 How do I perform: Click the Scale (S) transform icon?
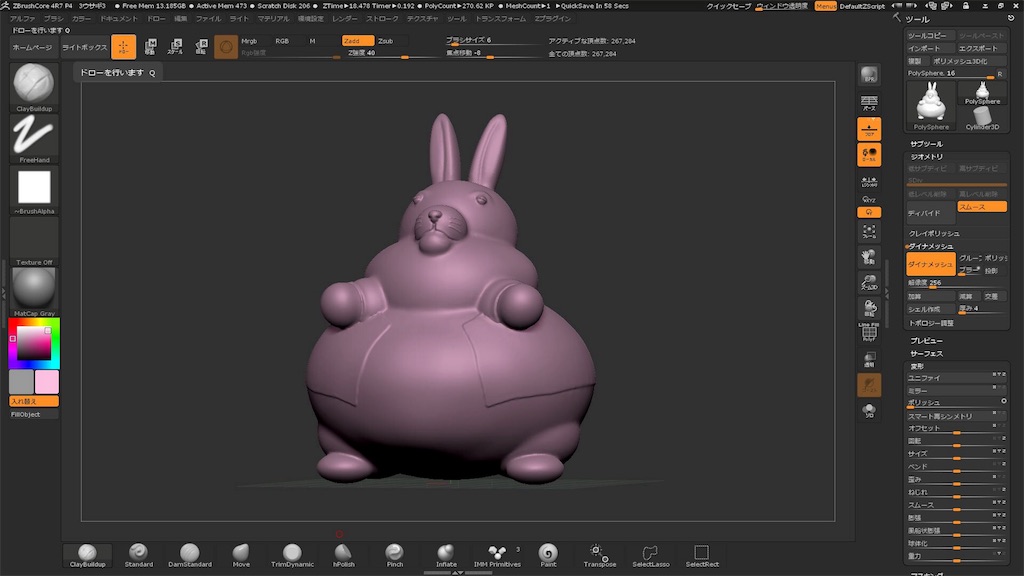click(175, 47)
